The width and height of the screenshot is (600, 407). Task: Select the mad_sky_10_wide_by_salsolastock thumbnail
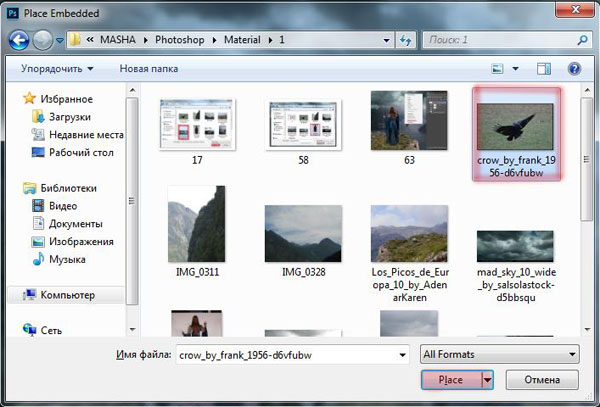(x=515, y=246)
